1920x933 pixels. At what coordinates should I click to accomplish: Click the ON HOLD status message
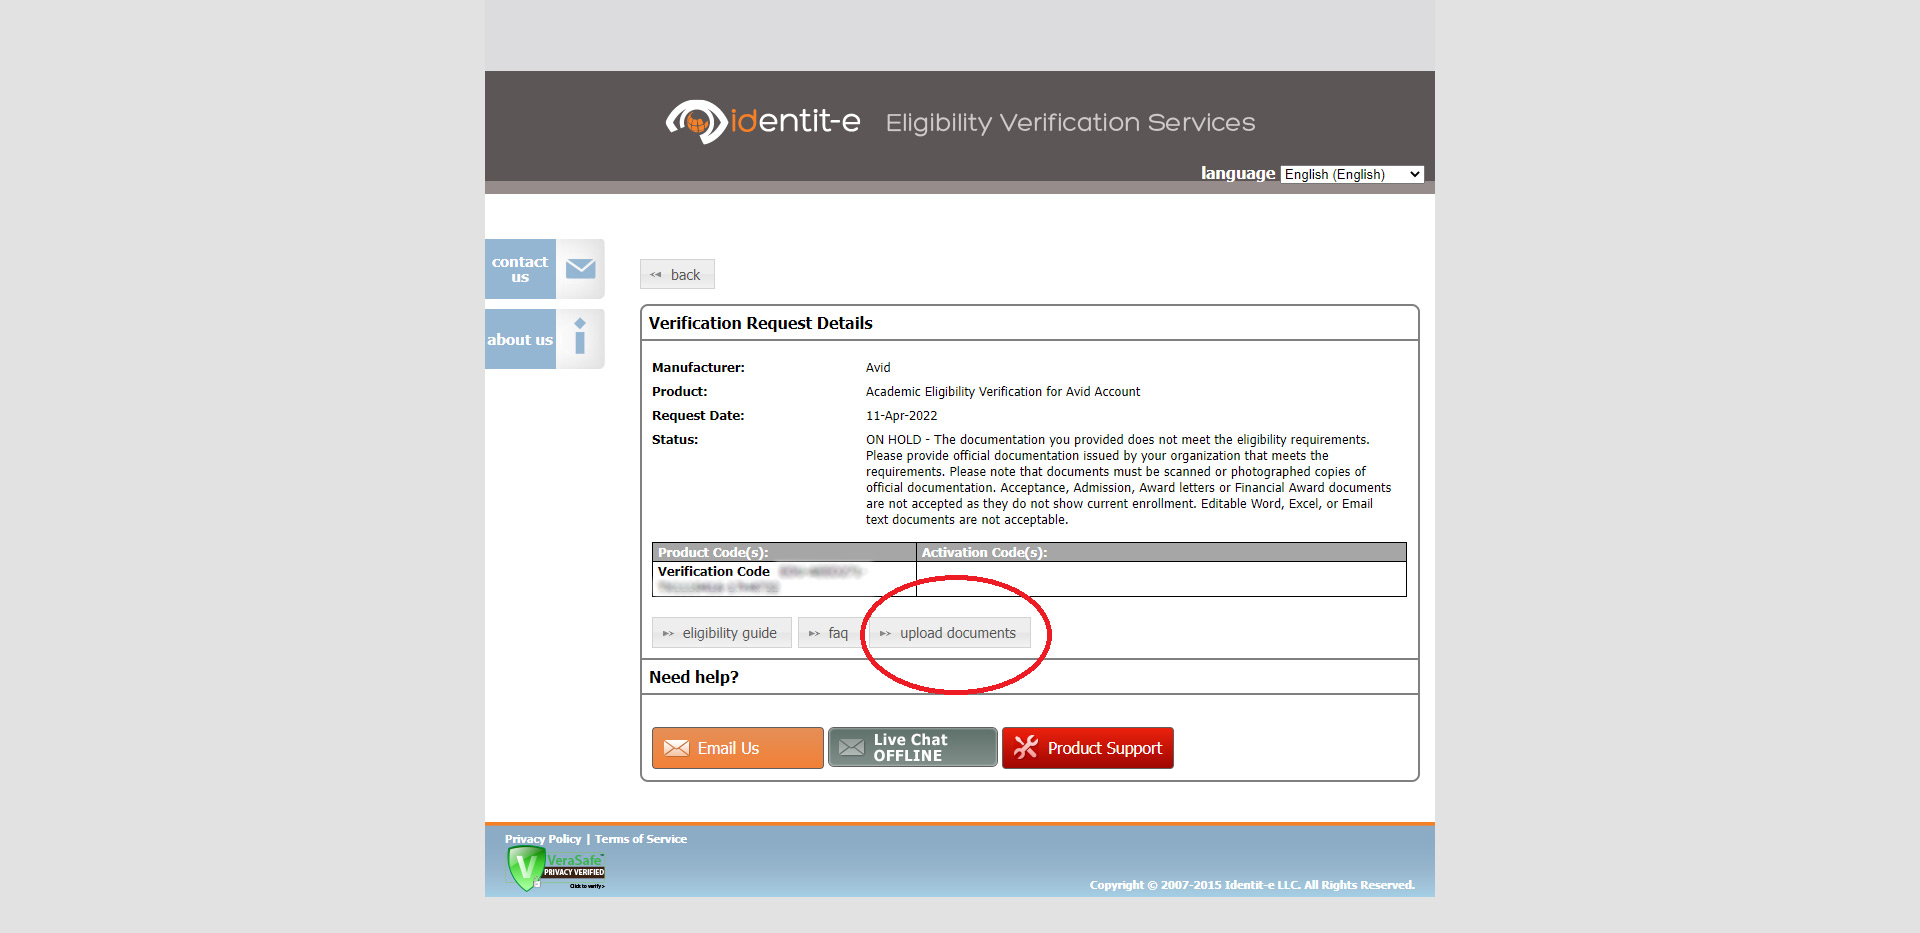[x=1129, y=480]
